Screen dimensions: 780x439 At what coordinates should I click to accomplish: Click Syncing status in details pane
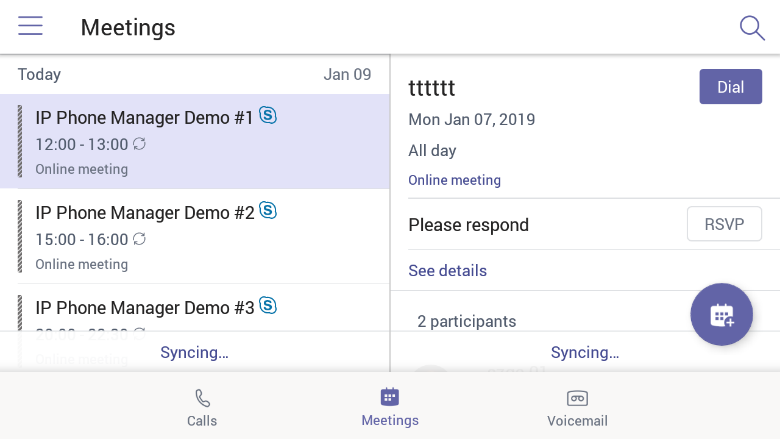point(585,352)
